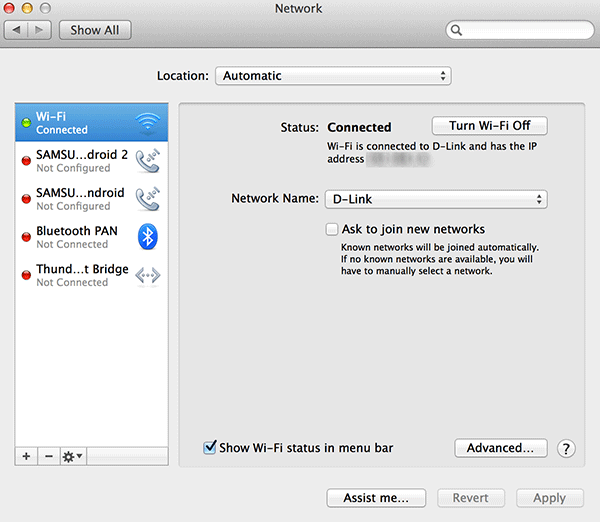
Task: Enable Ask to join new networks
Action: [x=332, y=229]
